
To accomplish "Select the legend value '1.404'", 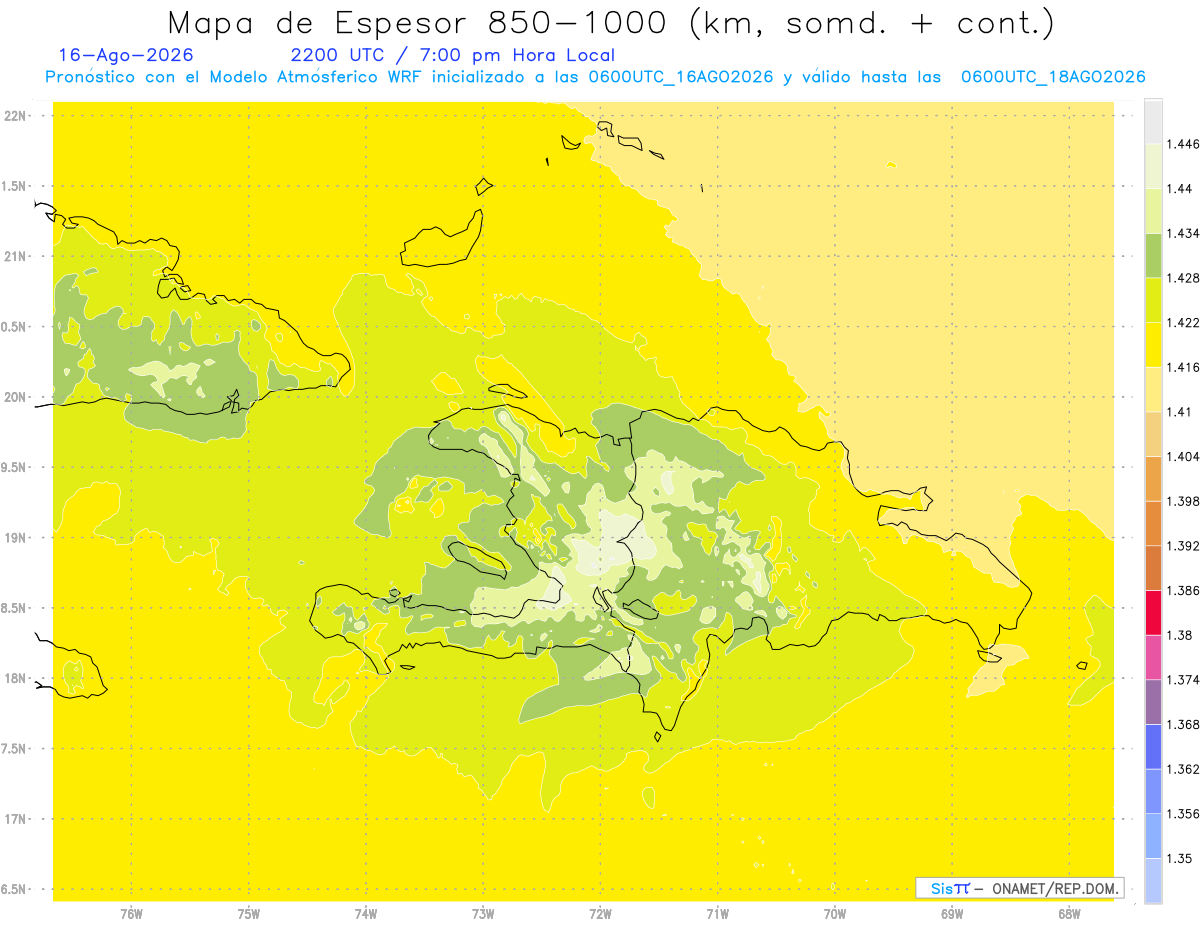I will tap(1183, 456).
